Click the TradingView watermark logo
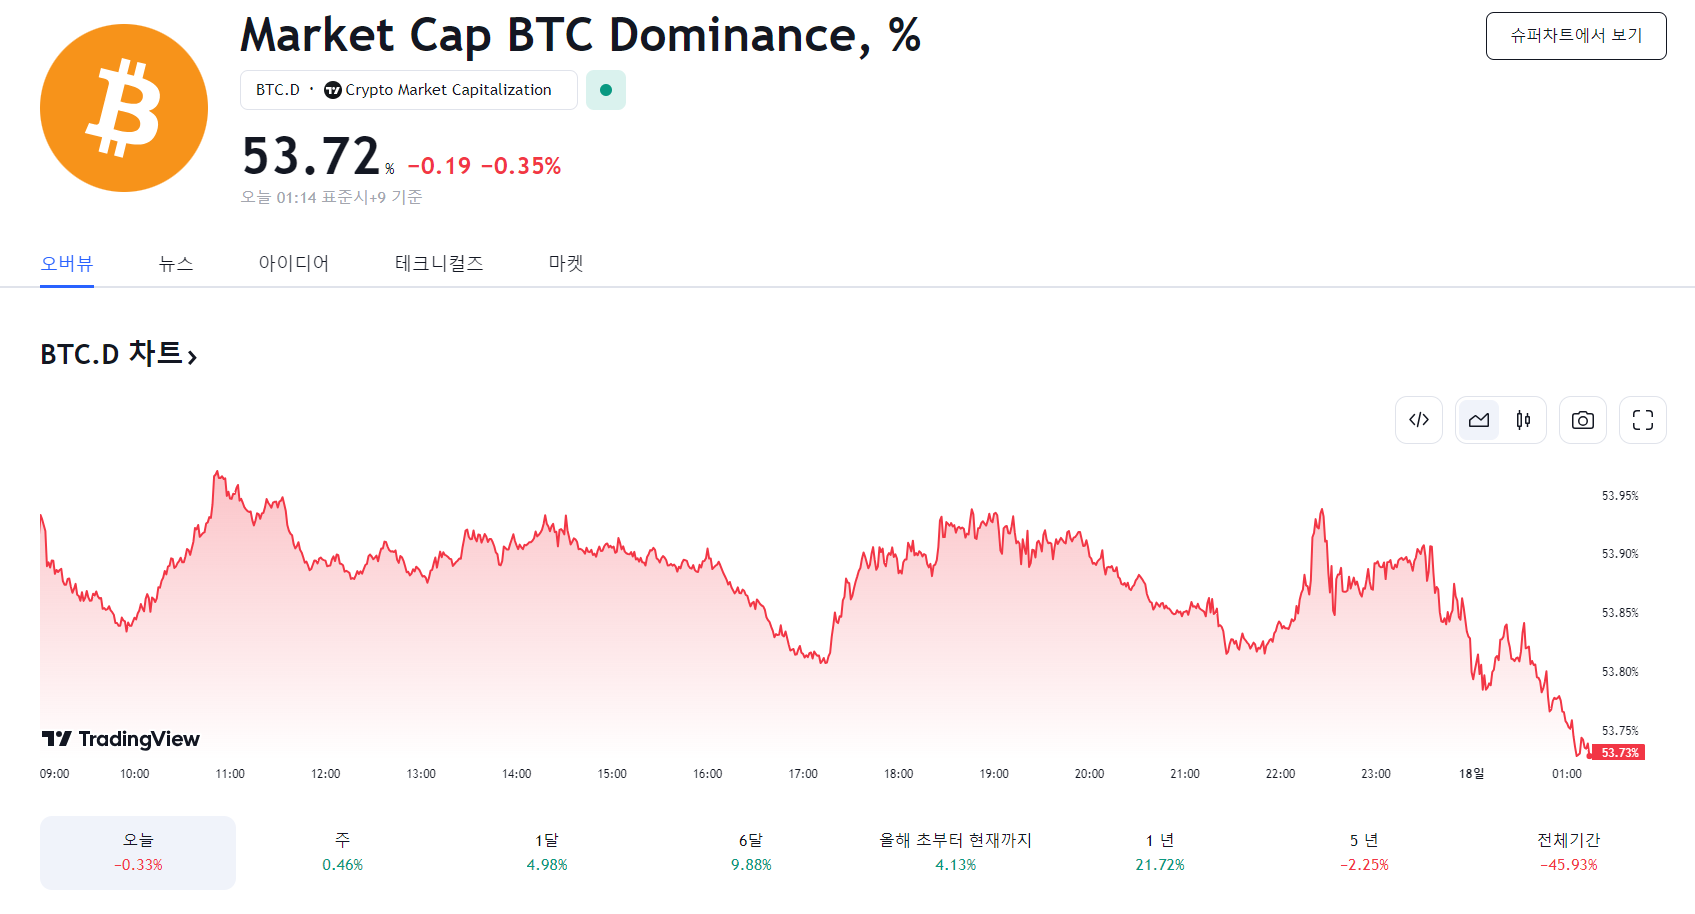1695x914 pixels. pyautogui.click(x=120, y=739)
